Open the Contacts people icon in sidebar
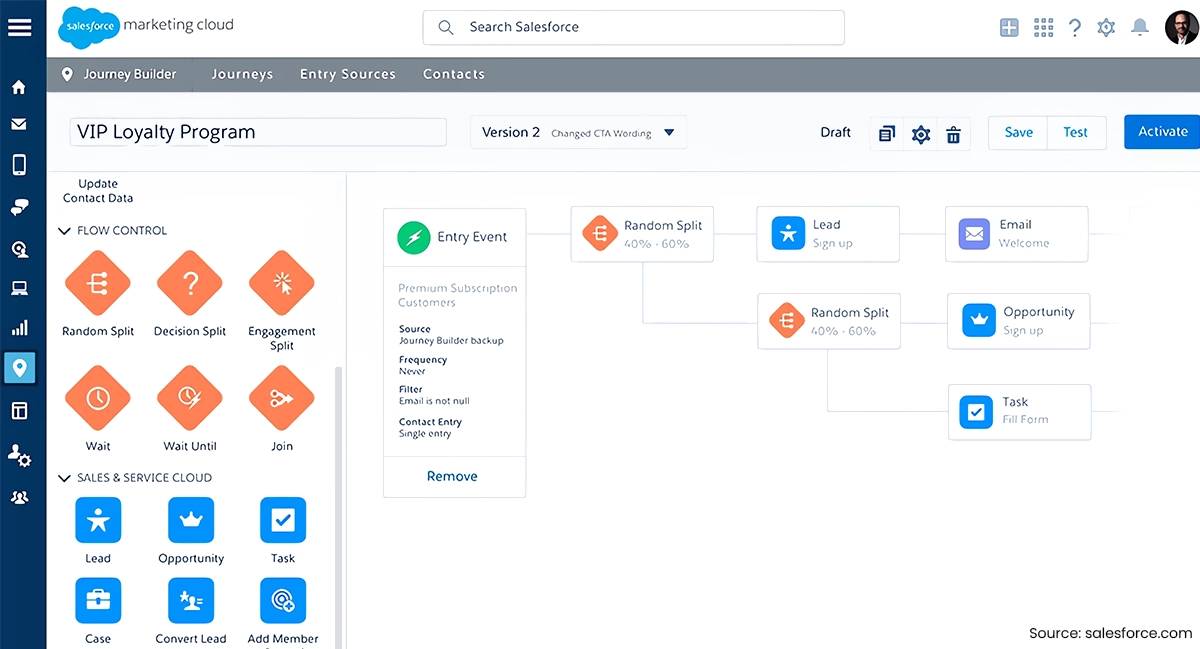The height and width of the screenshot is (649, 1200). (x=19, y=497)
